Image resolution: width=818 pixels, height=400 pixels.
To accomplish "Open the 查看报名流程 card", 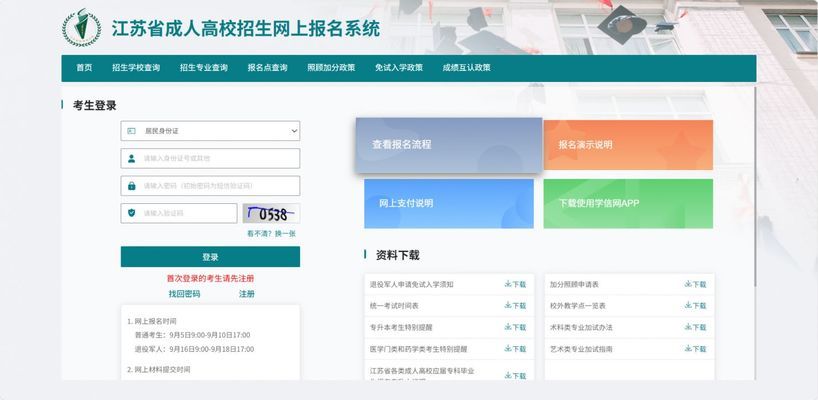I will pos(448,145).
